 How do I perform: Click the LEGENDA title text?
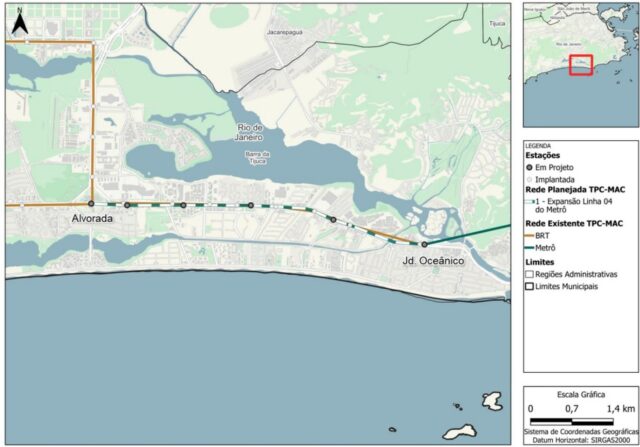[537, 146]
